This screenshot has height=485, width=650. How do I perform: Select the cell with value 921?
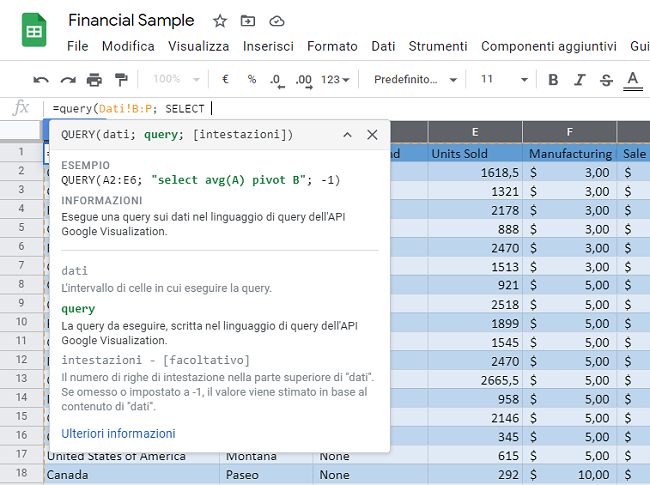coord(475,285)
